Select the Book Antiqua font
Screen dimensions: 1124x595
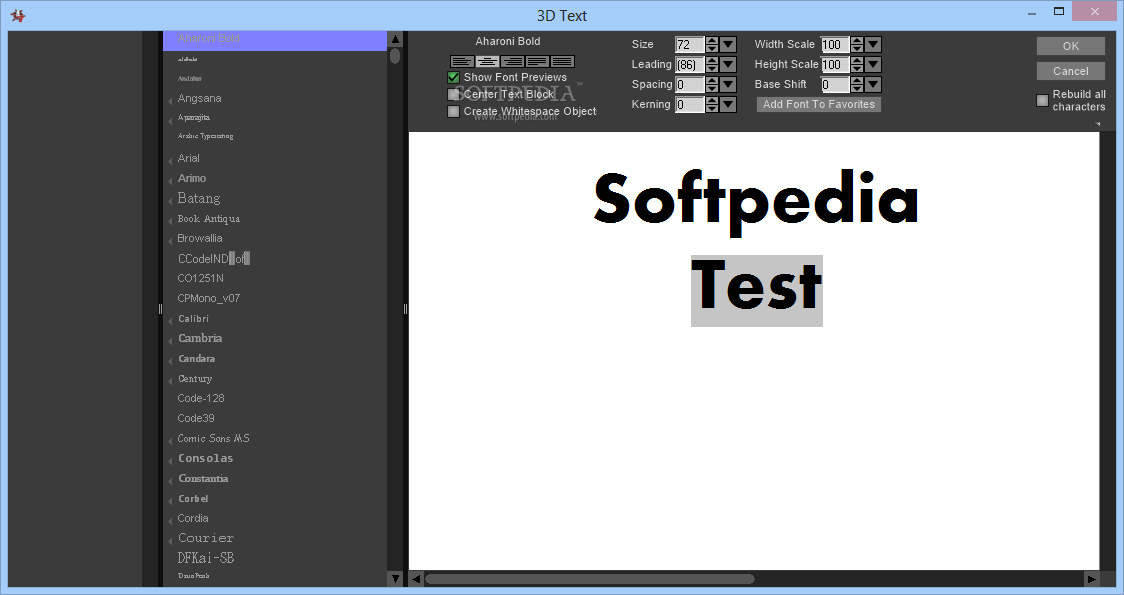pos(209,219)
